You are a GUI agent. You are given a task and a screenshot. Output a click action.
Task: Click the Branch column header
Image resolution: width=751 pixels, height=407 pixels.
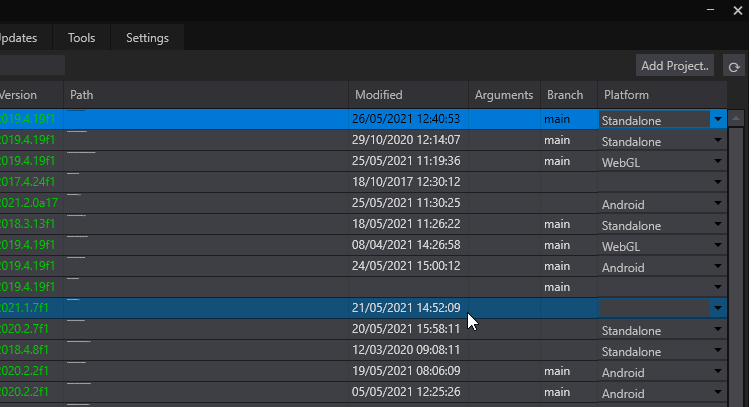tap(569, 95)
